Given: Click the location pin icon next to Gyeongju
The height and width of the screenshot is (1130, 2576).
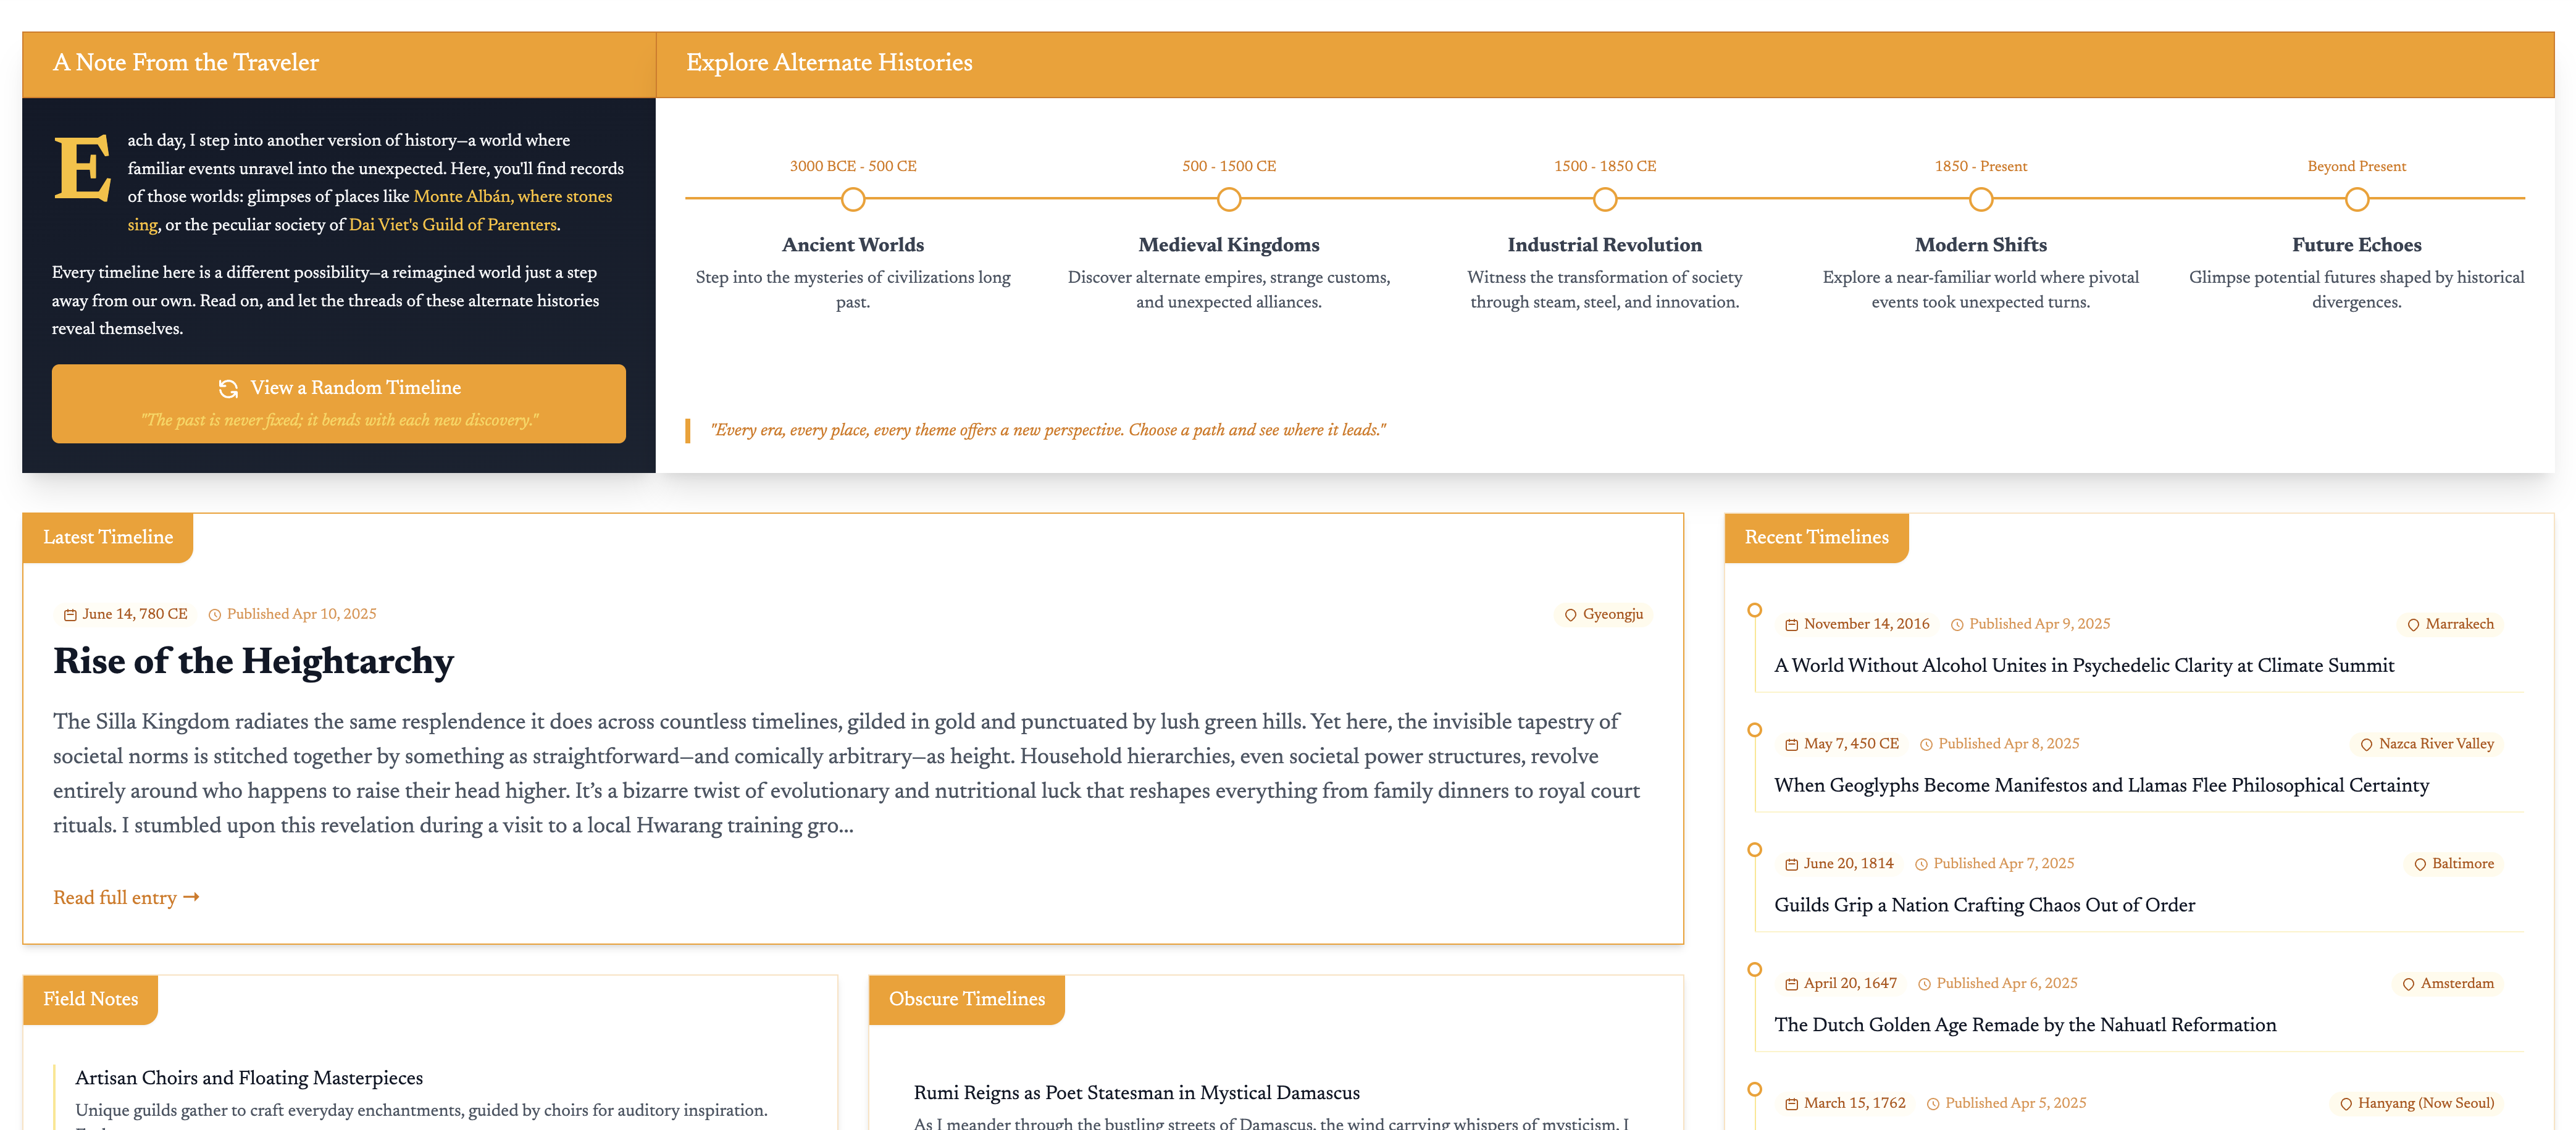Looking at the screenshot, I should click(x=1570, y=615).
